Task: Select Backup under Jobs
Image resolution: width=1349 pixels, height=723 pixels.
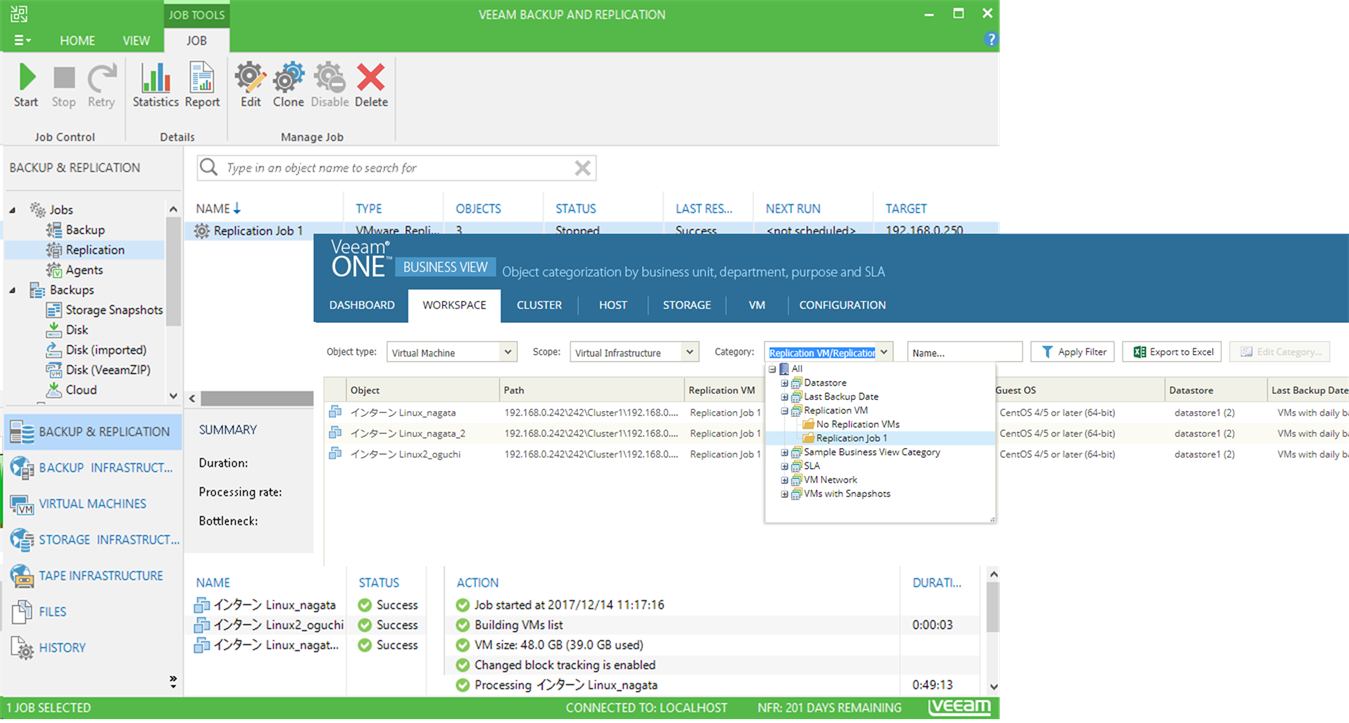Action: pos(75,230)
